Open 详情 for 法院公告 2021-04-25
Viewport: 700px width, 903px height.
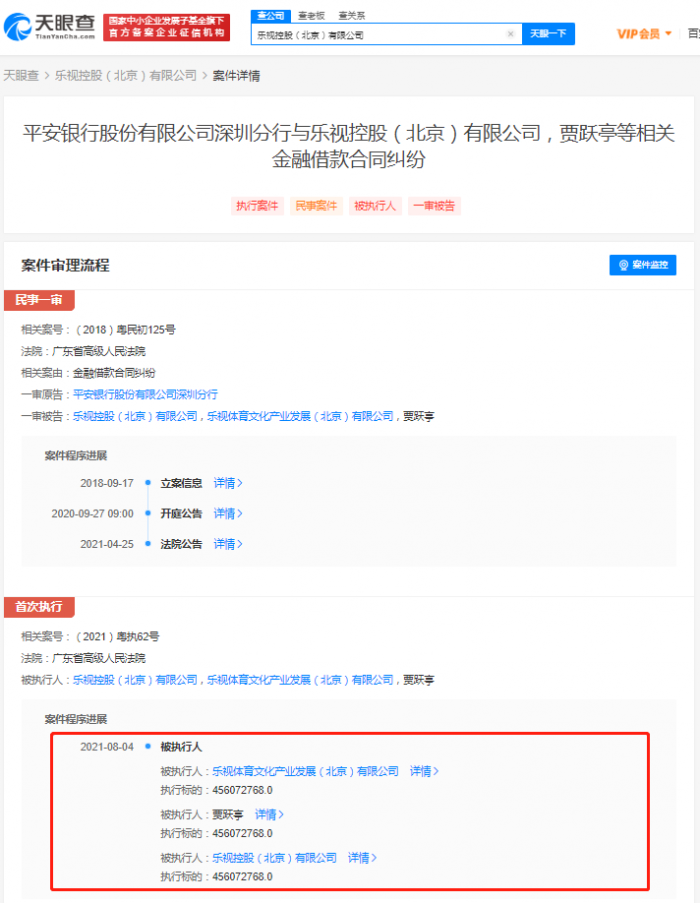pos(228,544)
